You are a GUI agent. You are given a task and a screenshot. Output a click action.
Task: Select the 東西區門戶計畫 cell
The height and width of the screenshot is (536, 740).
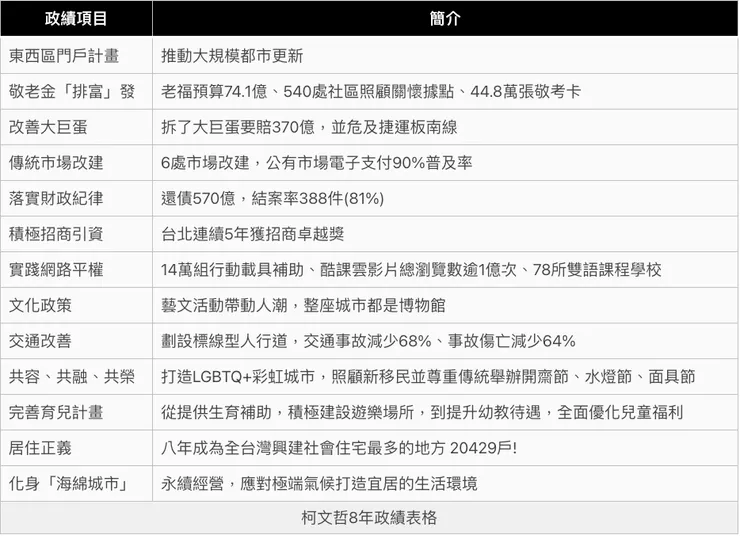76,55
